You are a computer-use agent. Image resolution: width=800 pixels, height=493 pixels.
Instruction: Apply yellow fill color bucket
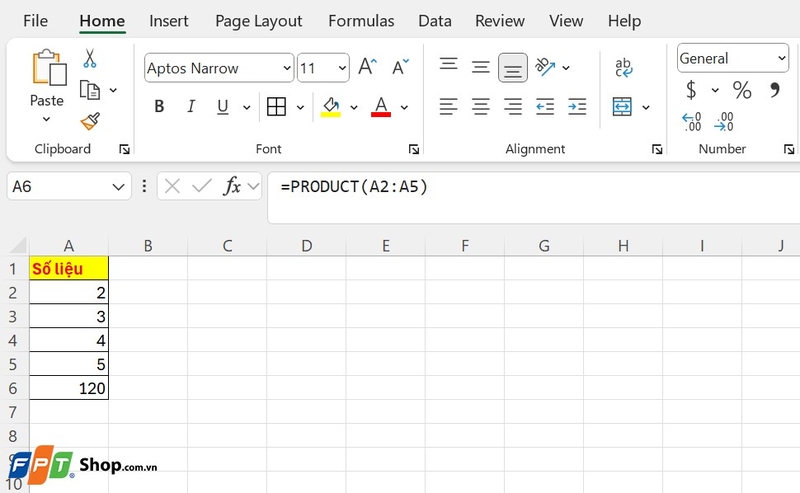pyautogui.click(x=331, y=107)
